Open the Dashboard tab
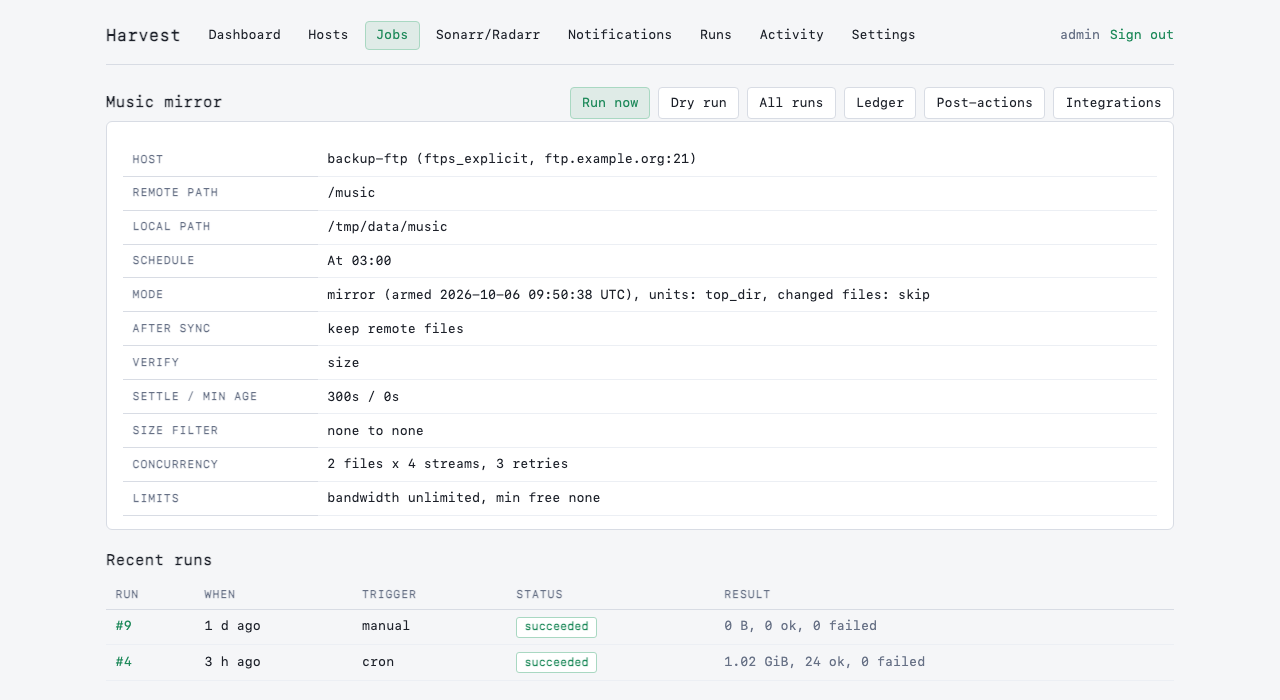Image resolution: width=1280 pixels, height=700 pixels. click(x=244, y=35)
